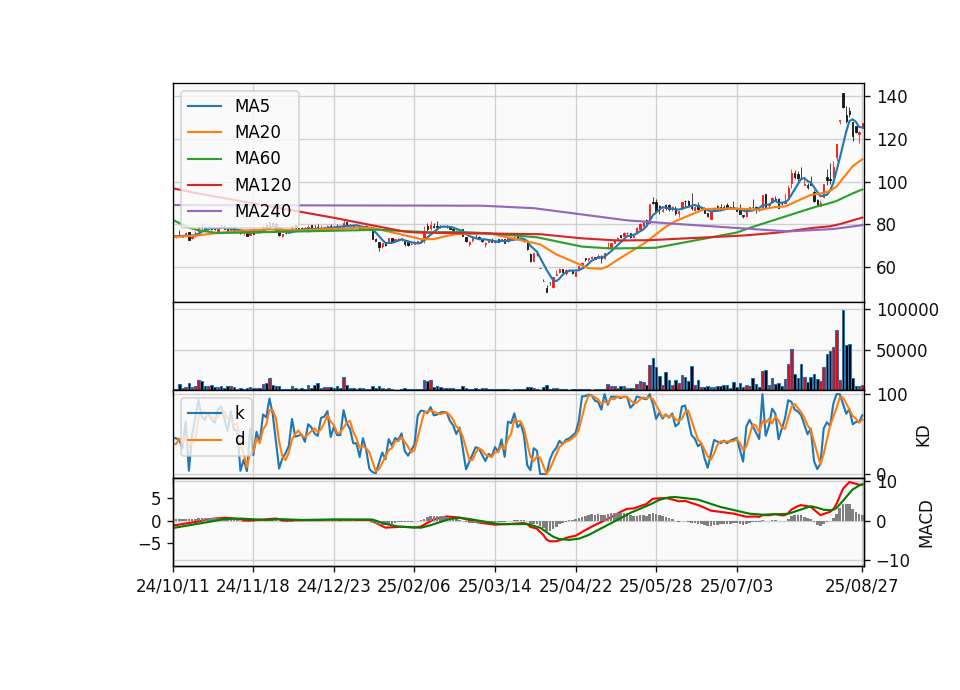Click the orange MA20 legend line sample
The height and width of the screenshot is (690, 960).
tap(204, 132)
